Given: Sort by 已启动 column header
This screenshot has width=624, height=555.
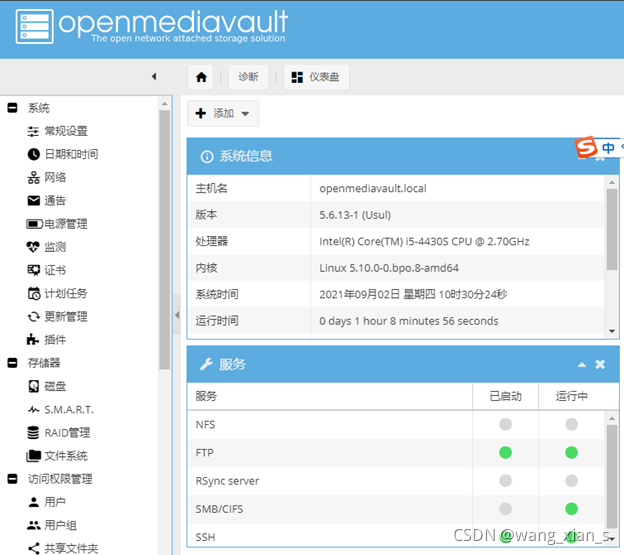Looking at the screenshot, I should point(505,396).
